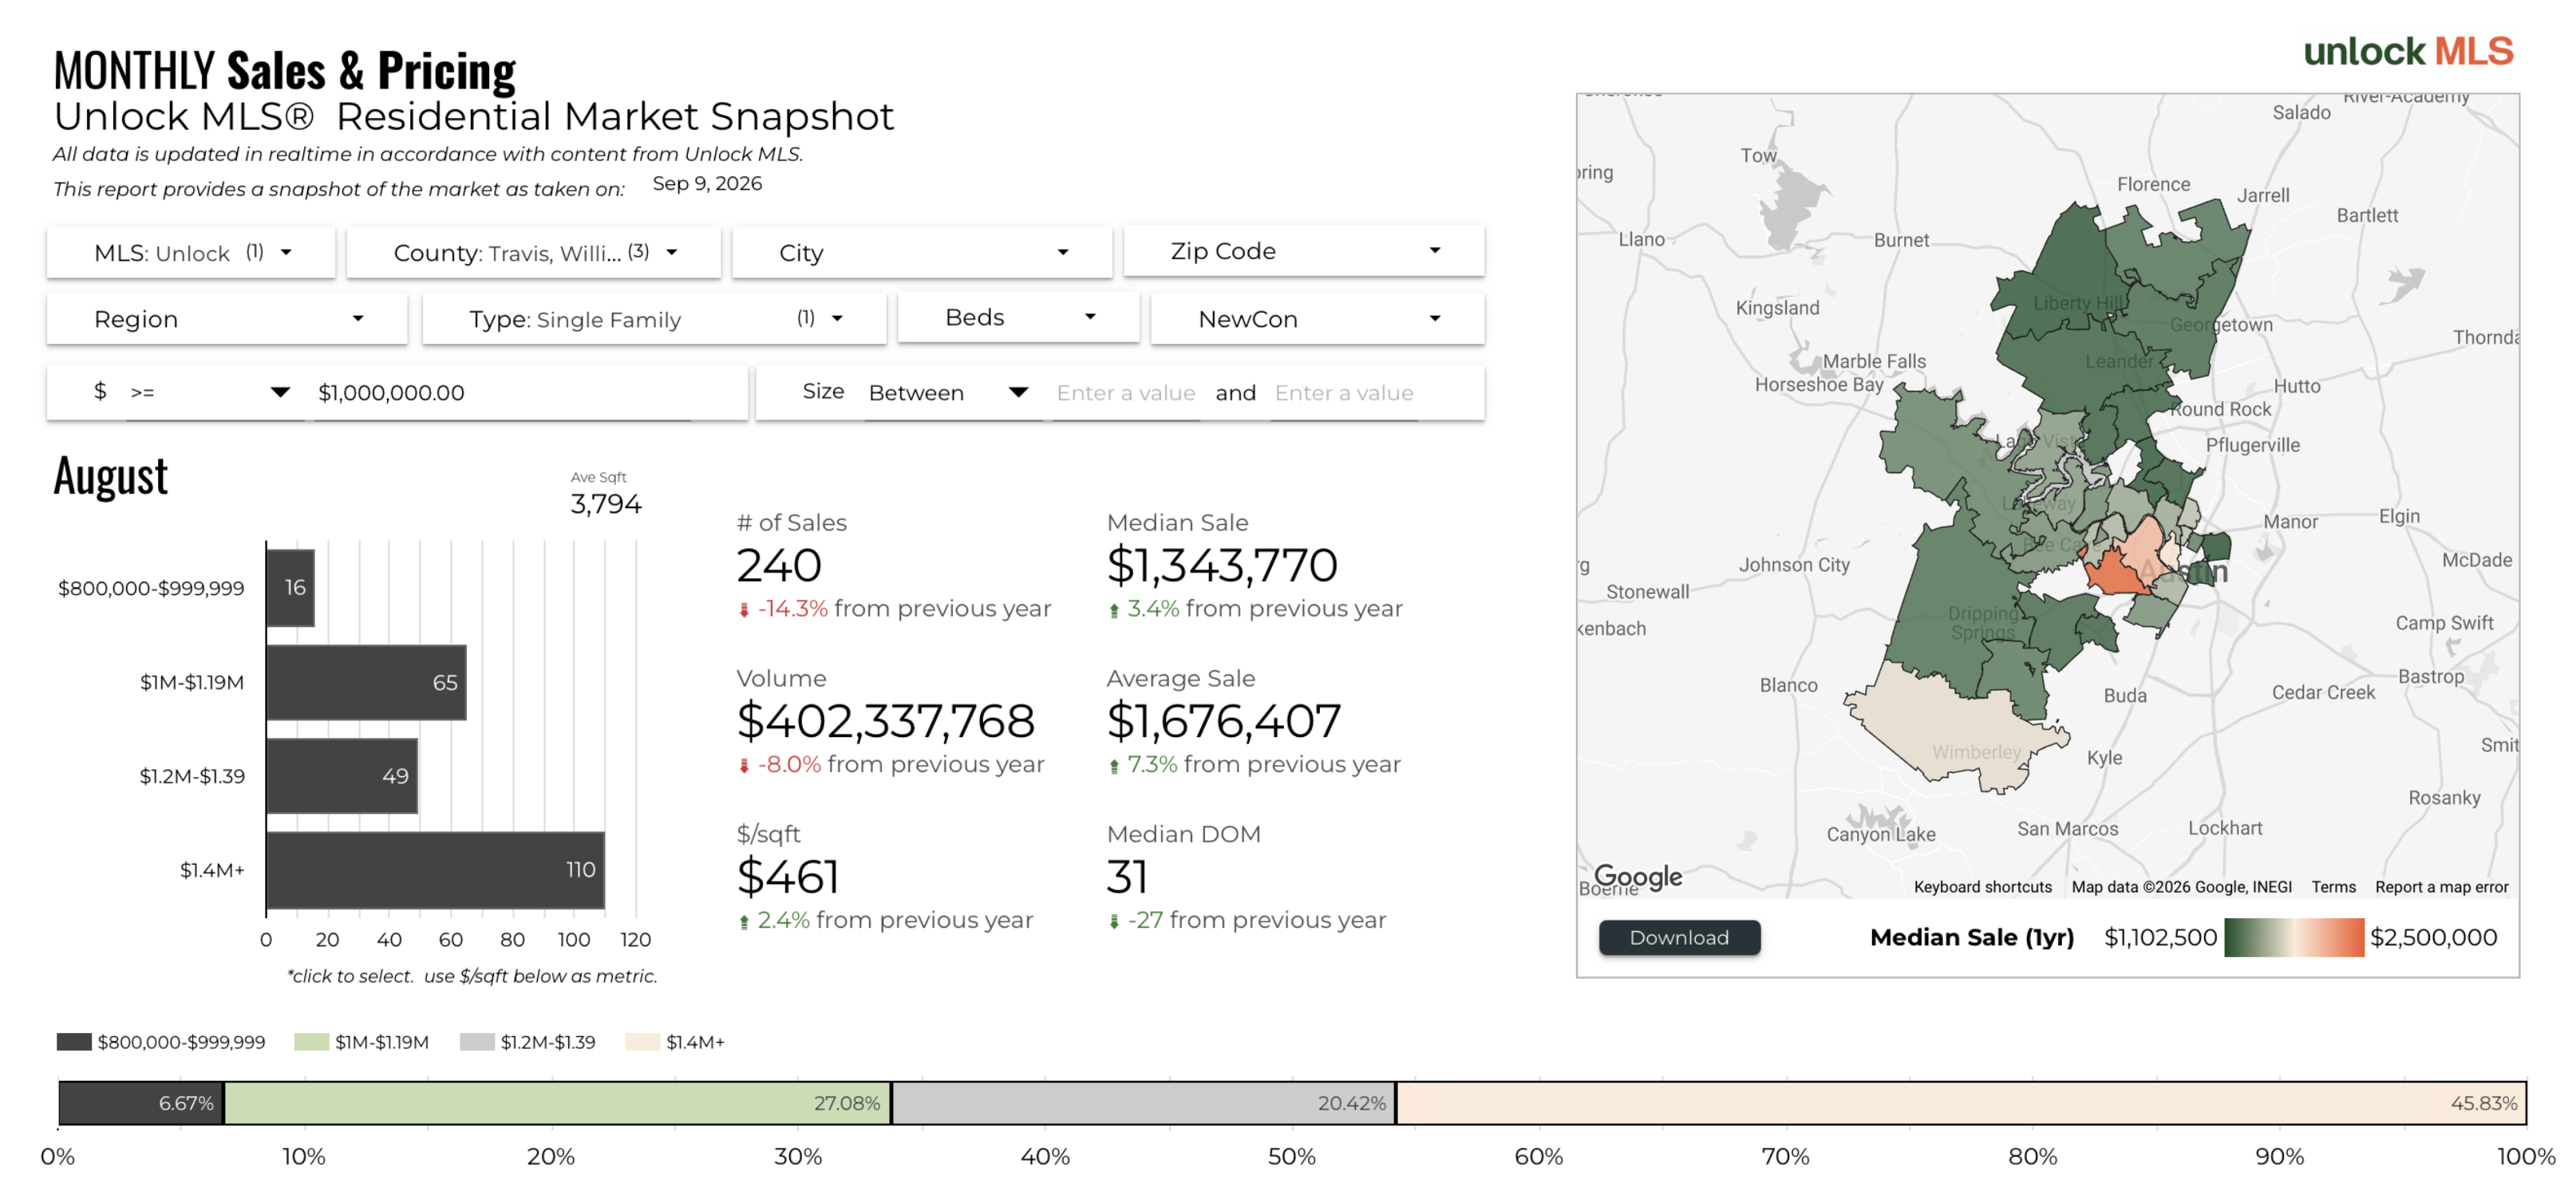Screen dimensions: 2576x1187
Task: Click the Ave Sqft value 3,794
Action: coord(606,503)
